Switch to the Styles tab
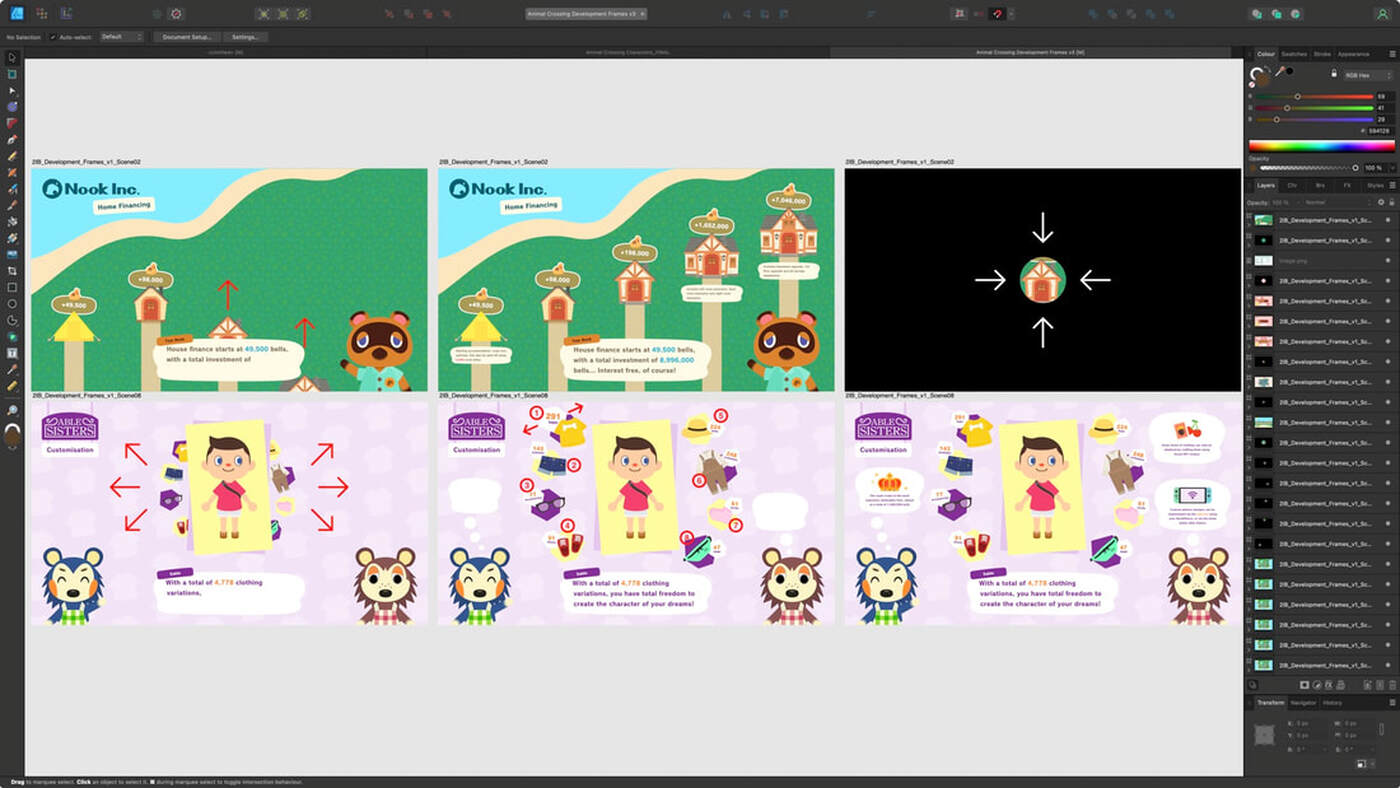 coord(1375,186)
